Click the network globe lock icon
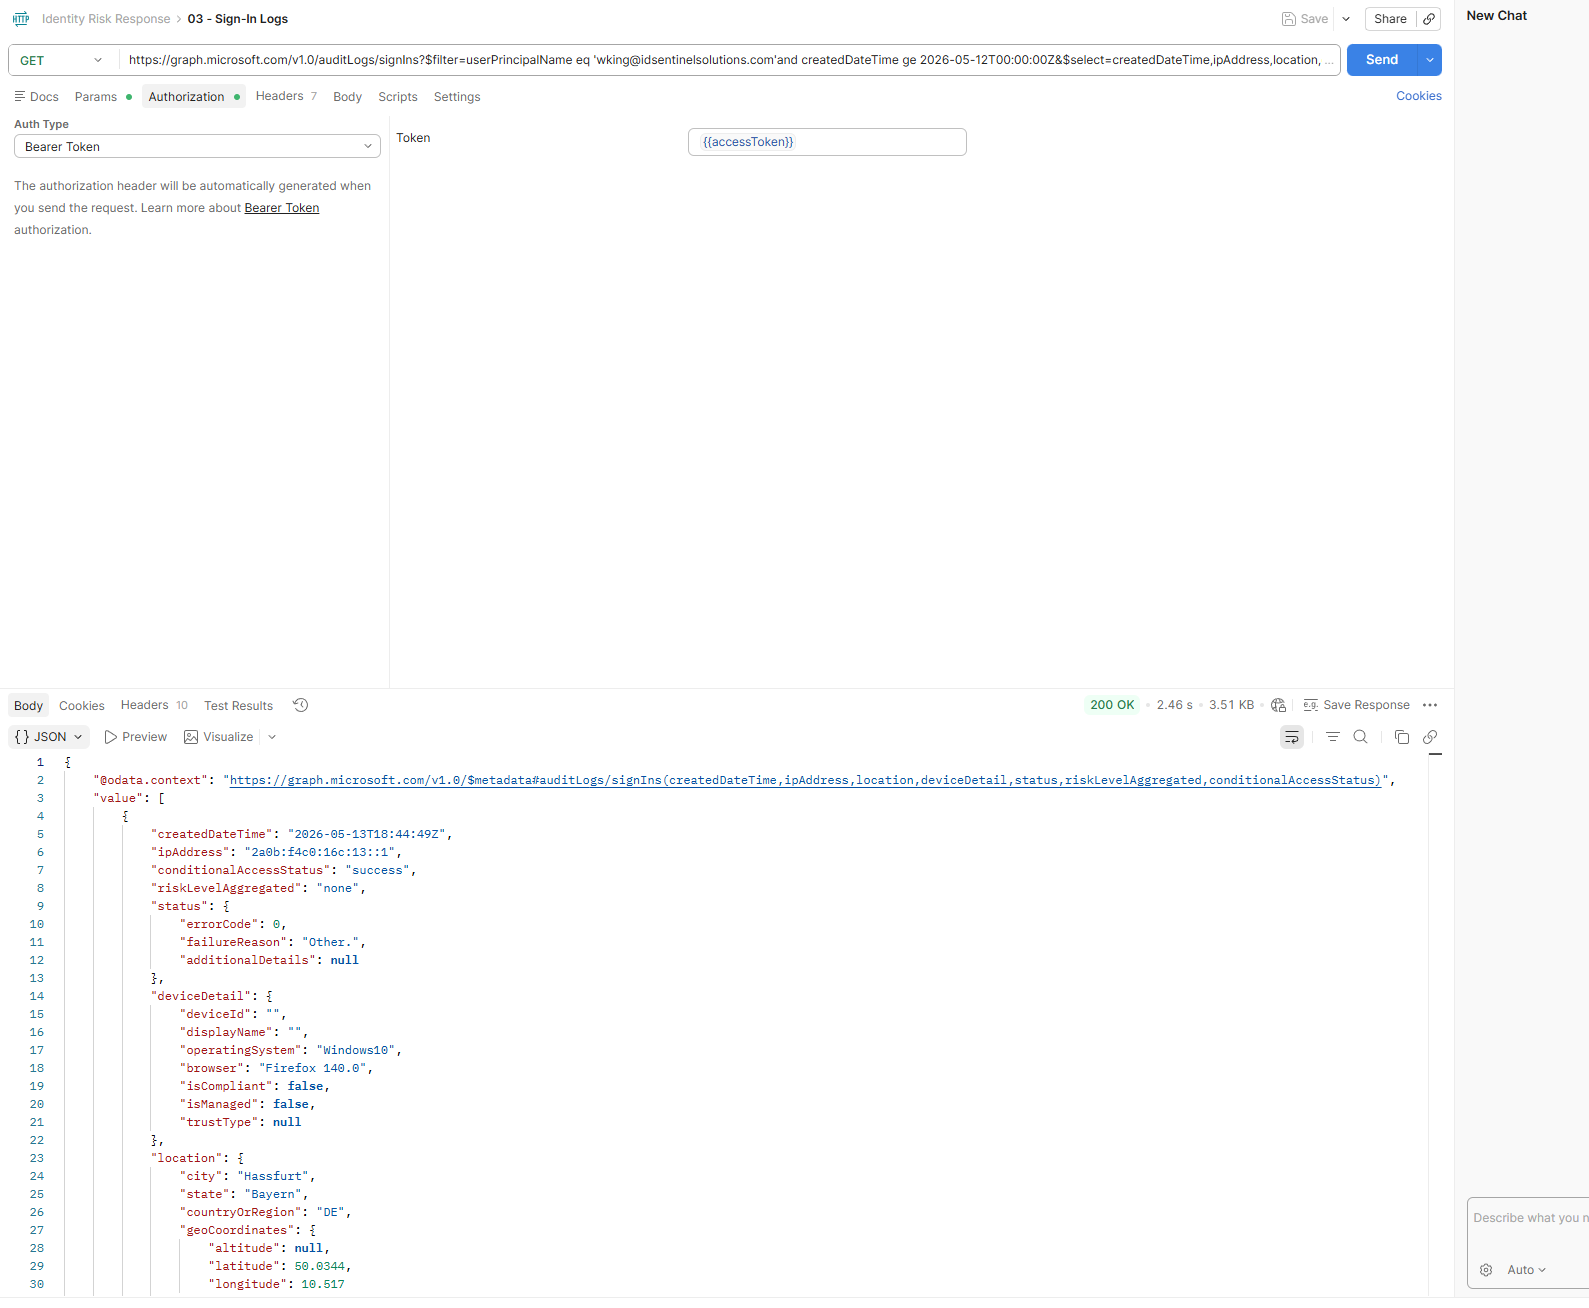1589x1308 pixels. [1278, 705]
